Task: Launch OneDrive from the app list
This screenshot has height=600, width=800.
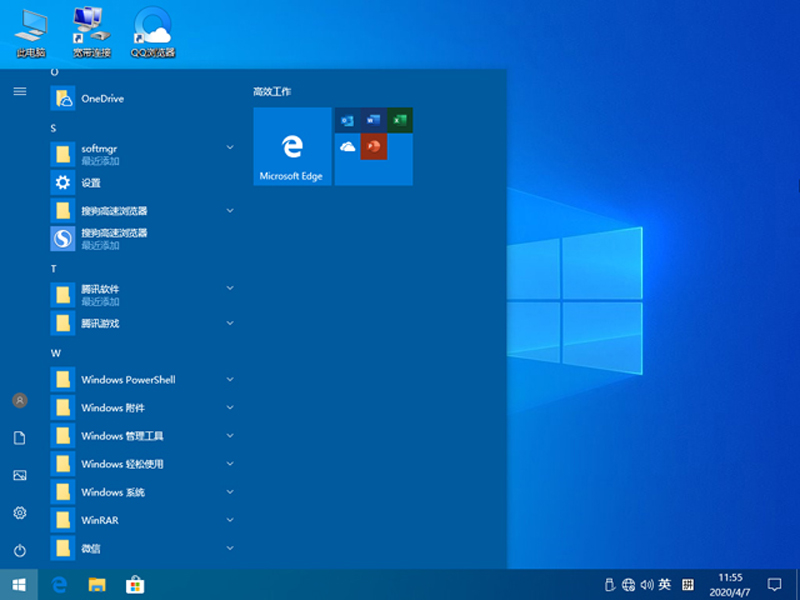Action: click(x=102, y=98)
